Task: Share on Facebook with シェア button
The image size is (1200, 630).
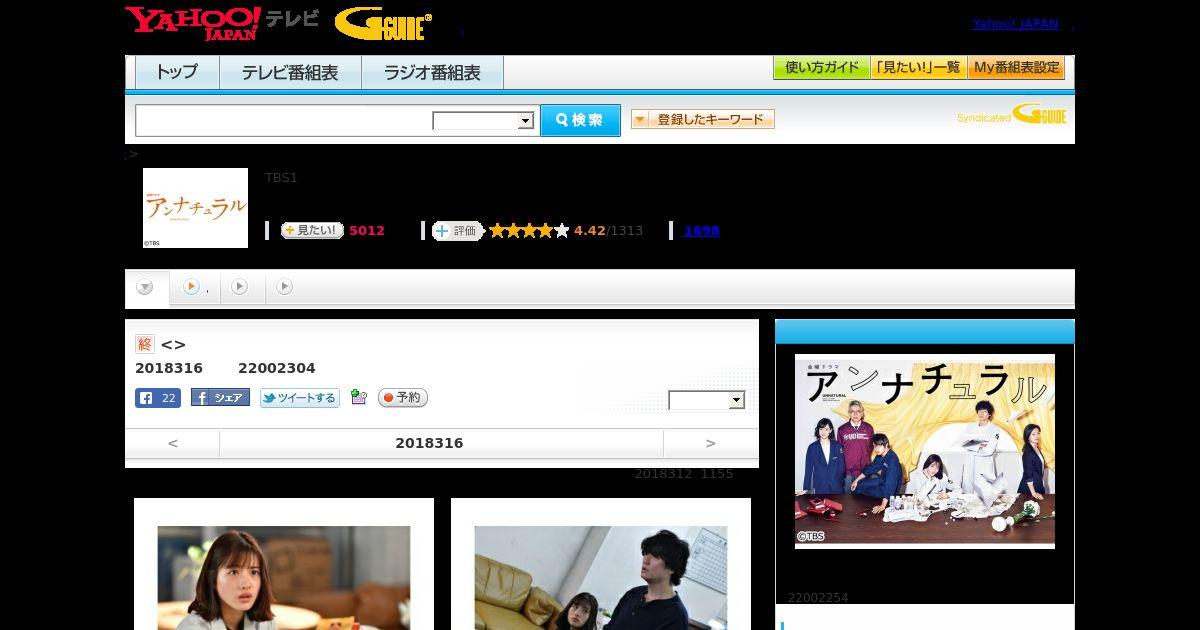Action: coord(220,398)
